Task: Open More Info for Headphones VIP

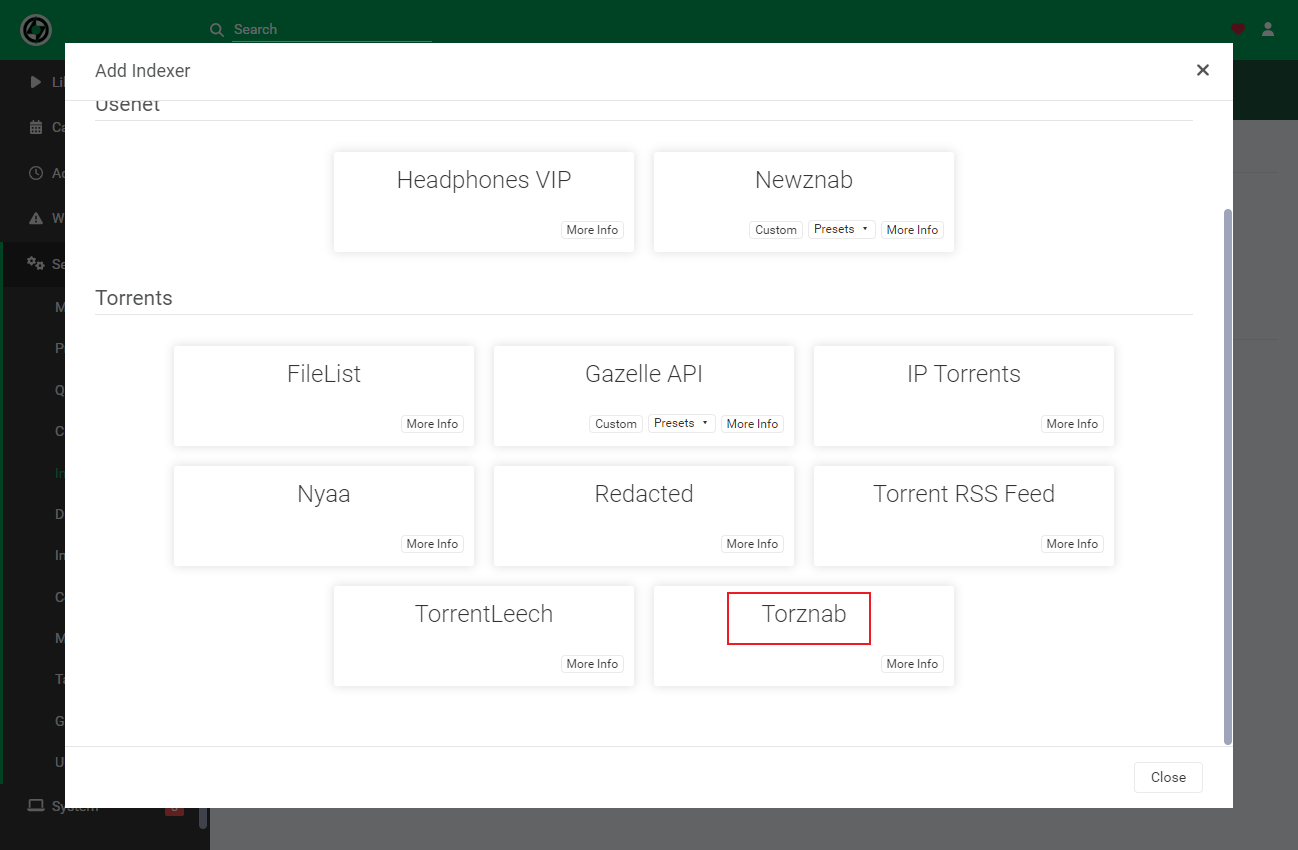Action: (592, 230)
